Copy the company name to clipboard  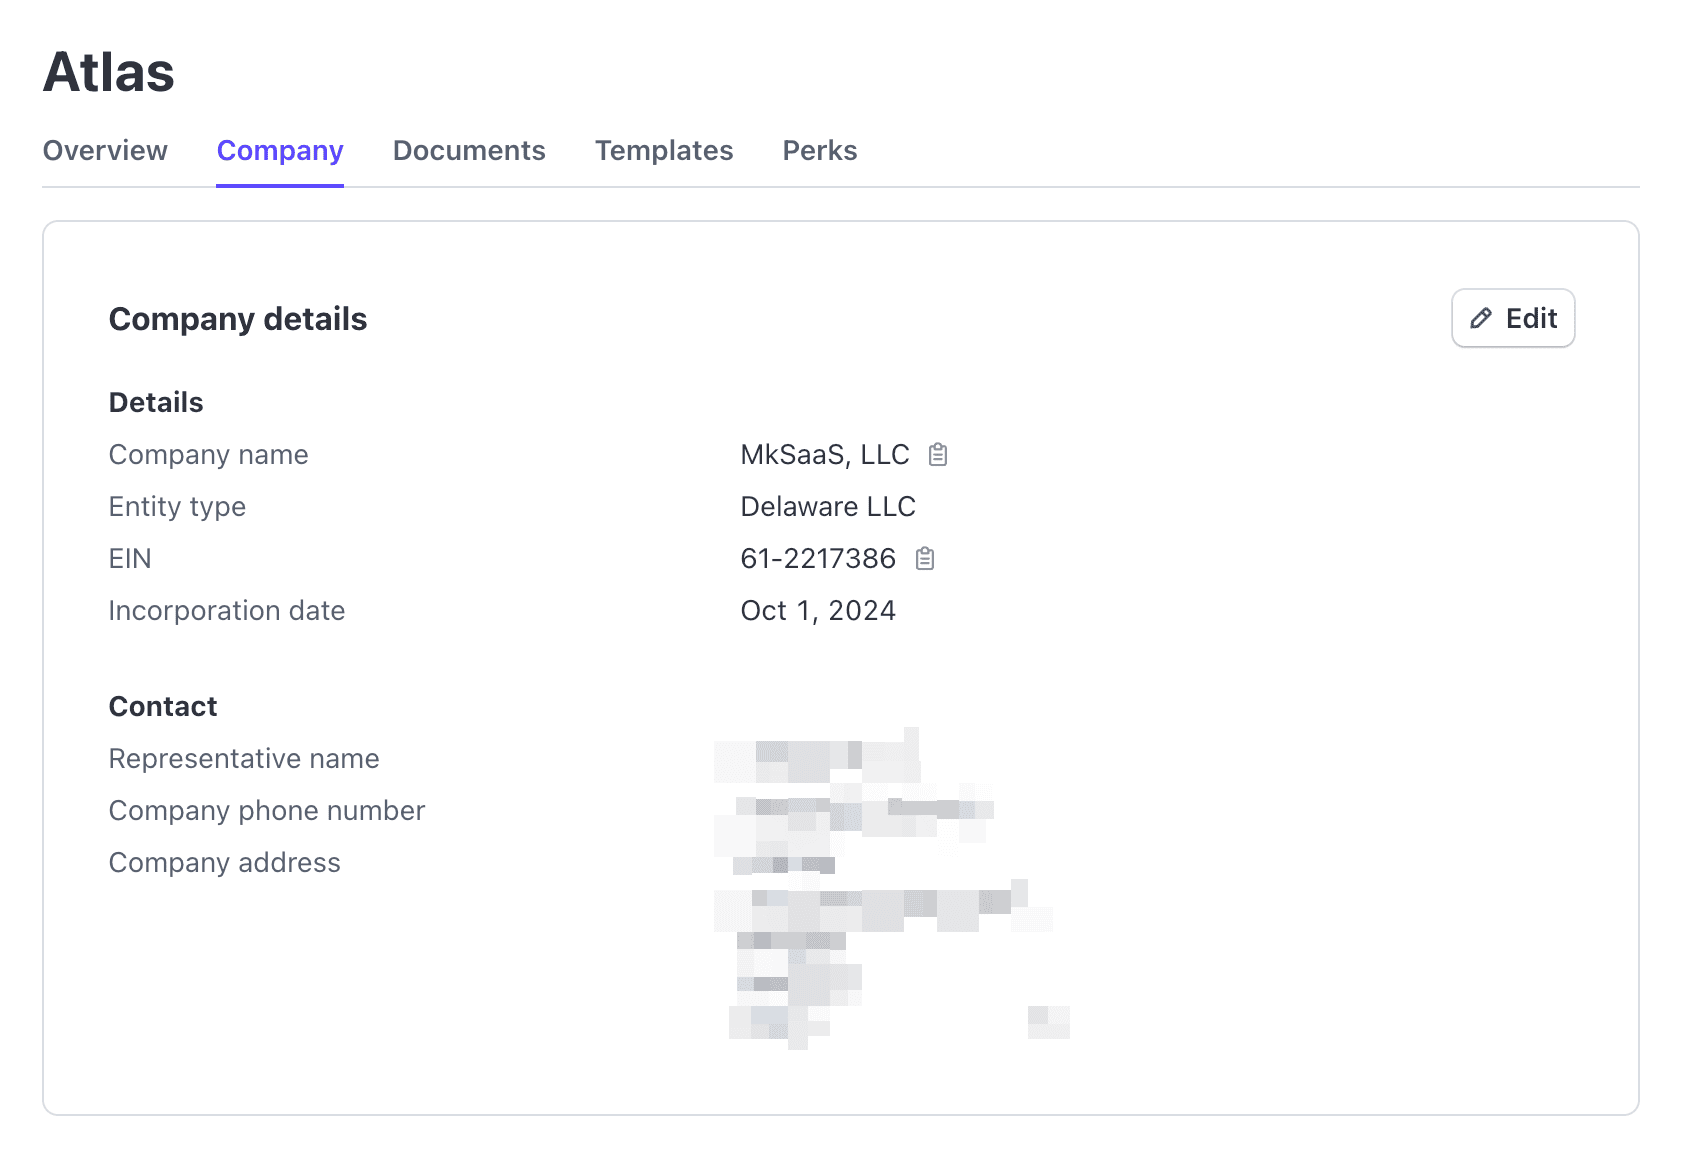tap(937, 455)
